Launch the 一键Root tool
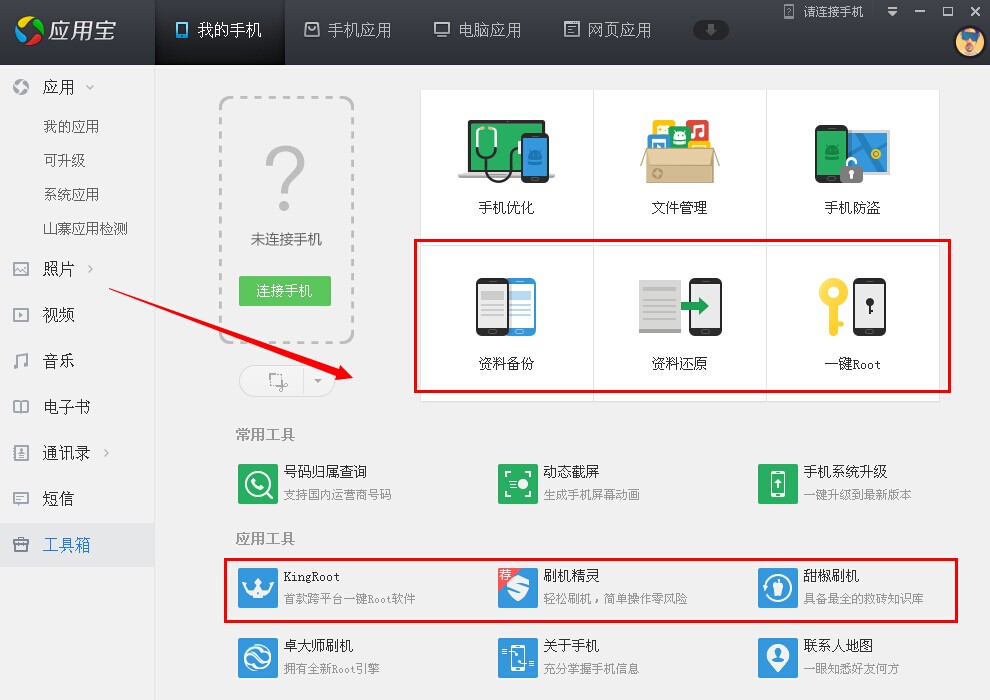990x700 pixels. point(852,315)
